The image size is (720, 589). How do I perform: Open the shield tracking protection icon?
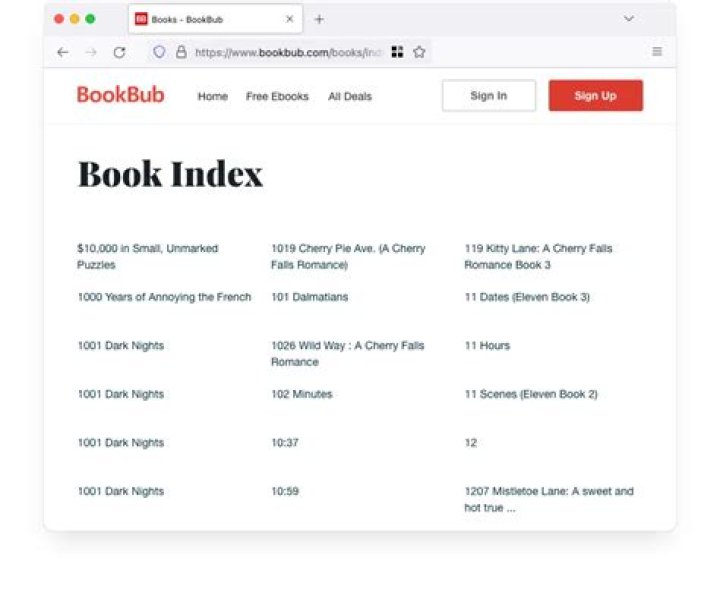(159, 52)
